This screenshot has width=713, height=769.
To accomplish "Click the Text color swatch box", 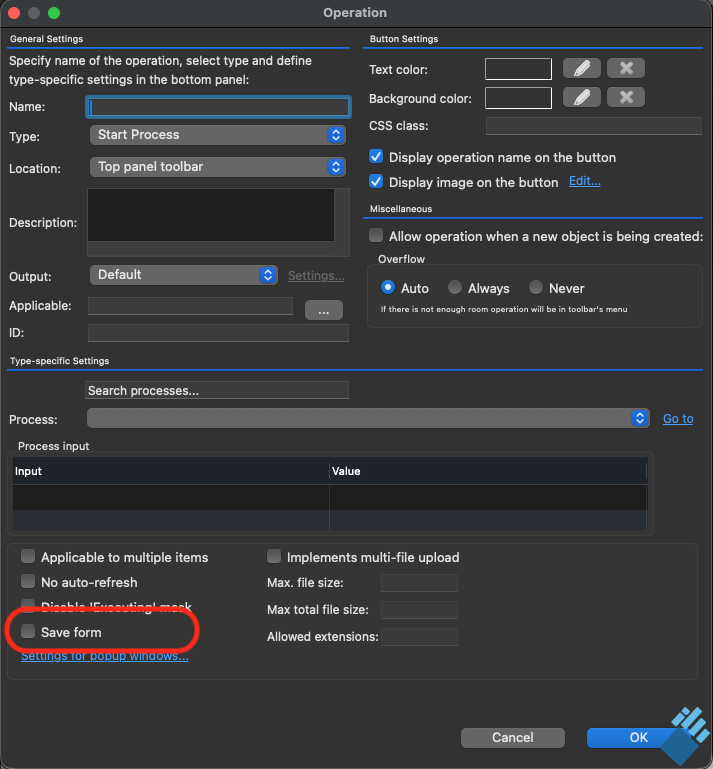I will 518,69.
